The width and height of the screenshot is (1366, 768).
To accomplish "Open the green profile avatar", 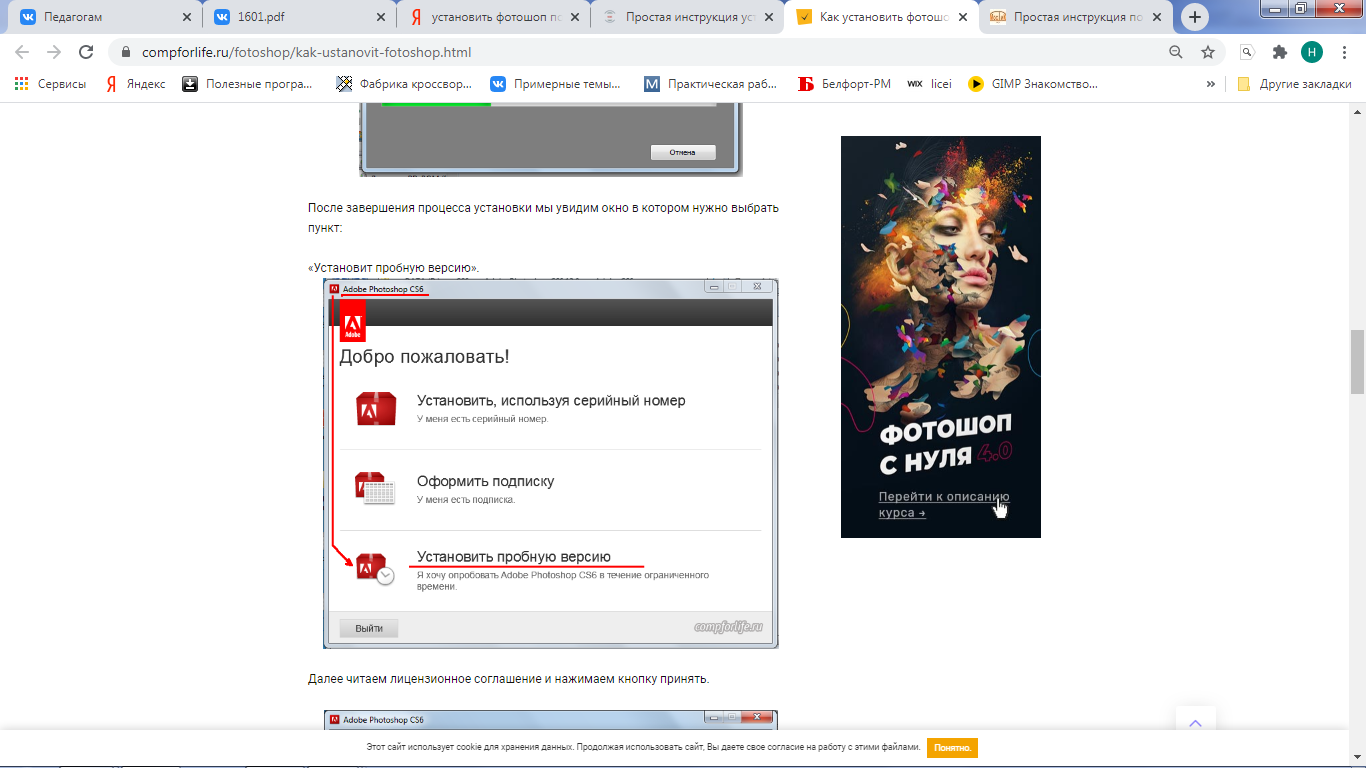I will point(1312,52).
